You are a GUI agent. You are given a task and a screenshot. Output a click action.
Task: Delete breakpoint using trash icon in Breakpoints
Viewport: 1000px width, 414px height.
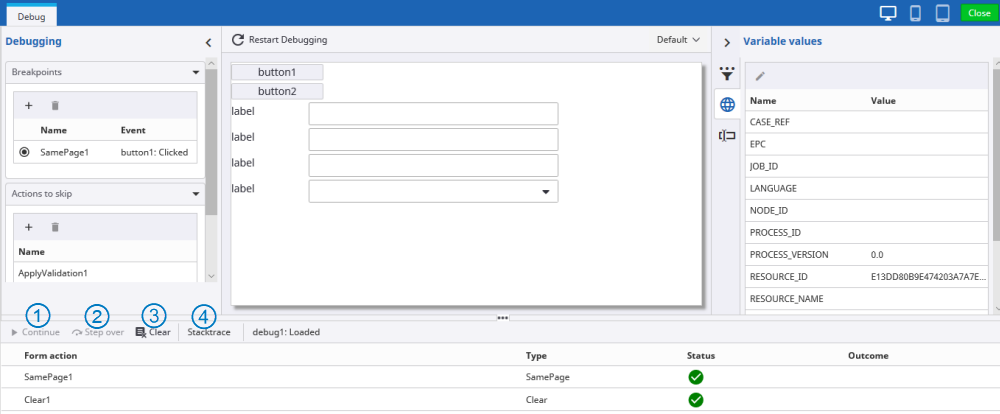coord(55,105)
